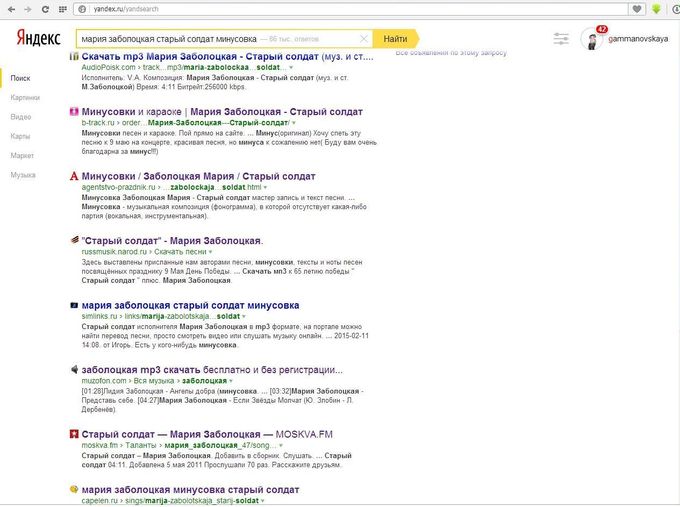Go forward with browser forward arrow
The height and width of the screenshot is (507, 680).
[28, 9]
